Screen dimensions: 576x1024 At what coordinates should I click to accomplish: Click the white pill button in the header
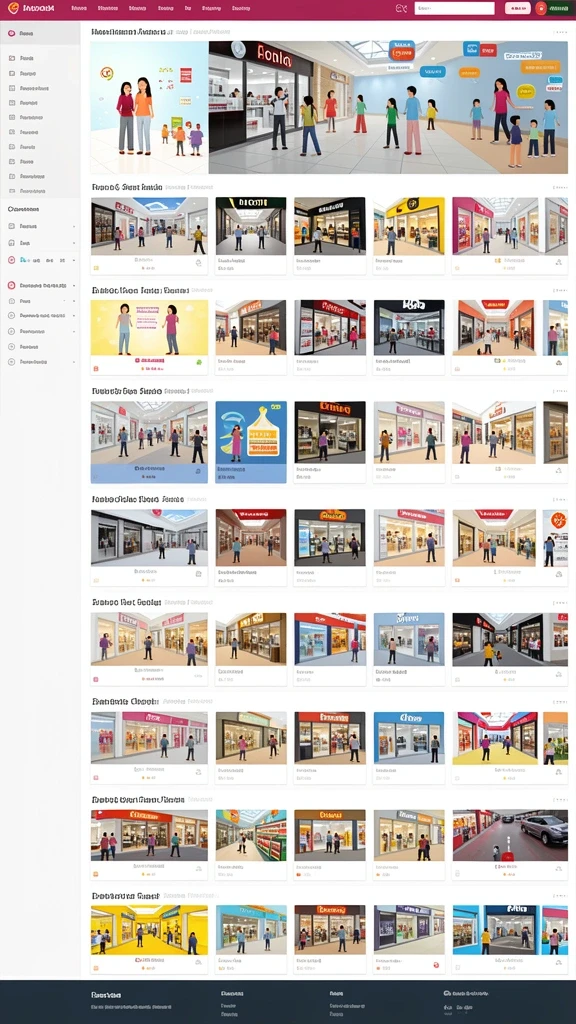tap(518, 8)
